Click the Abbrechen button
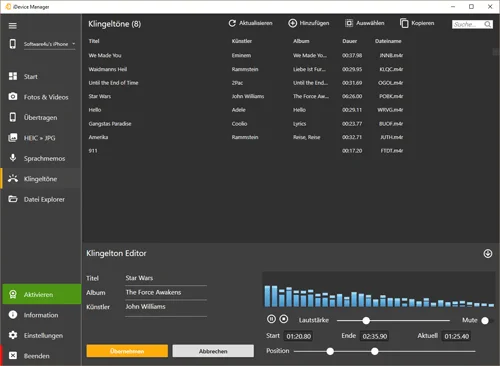Screen dimensions: 500x366 coord(213,351)
